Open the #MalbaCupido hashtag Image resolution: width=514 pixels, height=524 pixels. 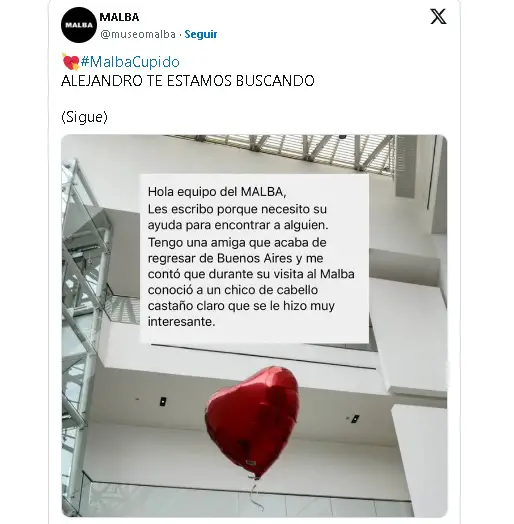(130, 62)
